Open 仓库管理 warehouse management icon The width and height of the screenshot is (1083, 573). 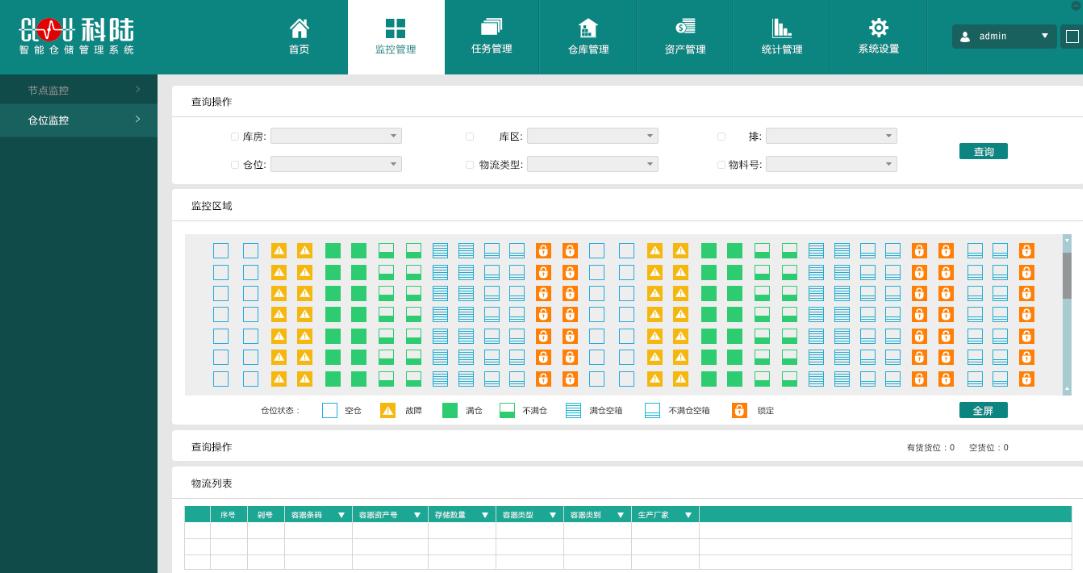click(588, 29)
